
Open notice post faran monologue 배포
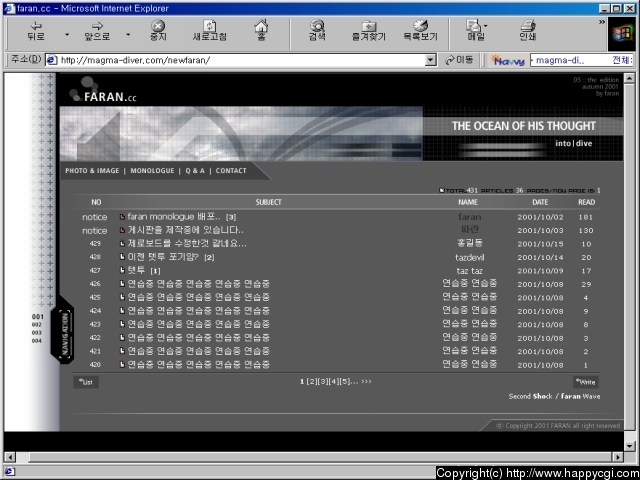tap(174, 217)
